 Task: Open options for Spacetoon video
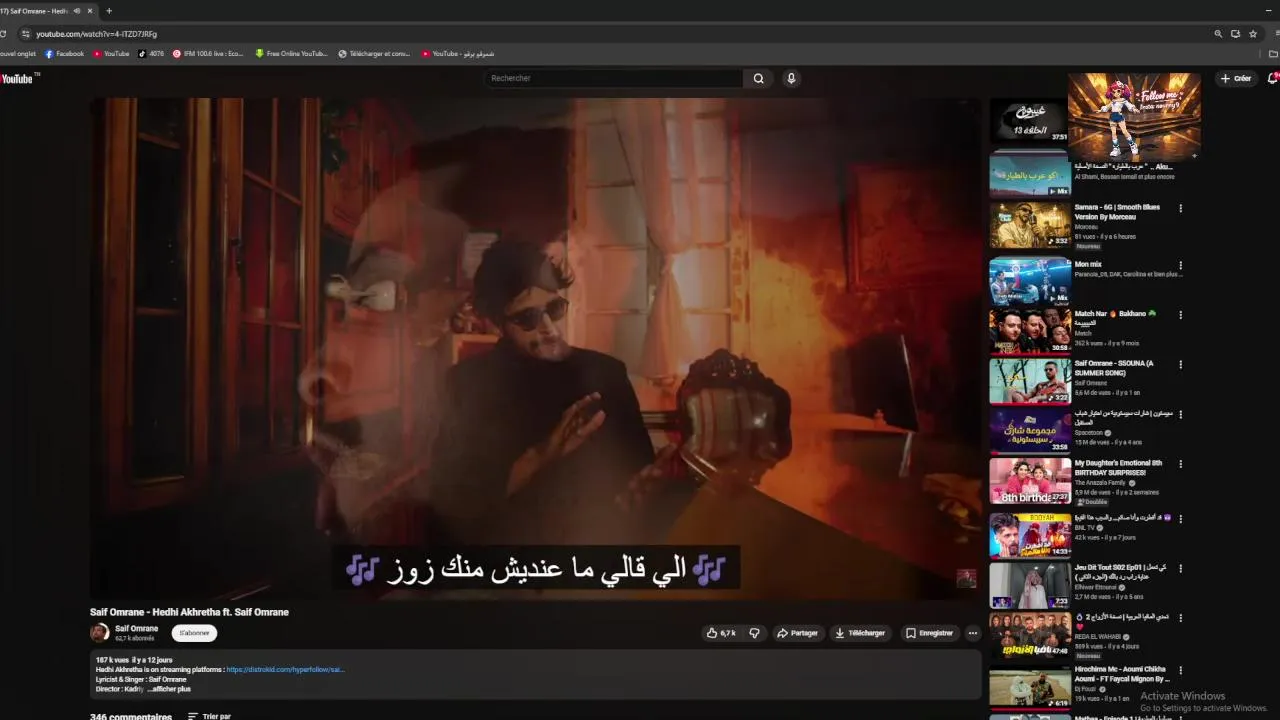(x=1181, y=415)
